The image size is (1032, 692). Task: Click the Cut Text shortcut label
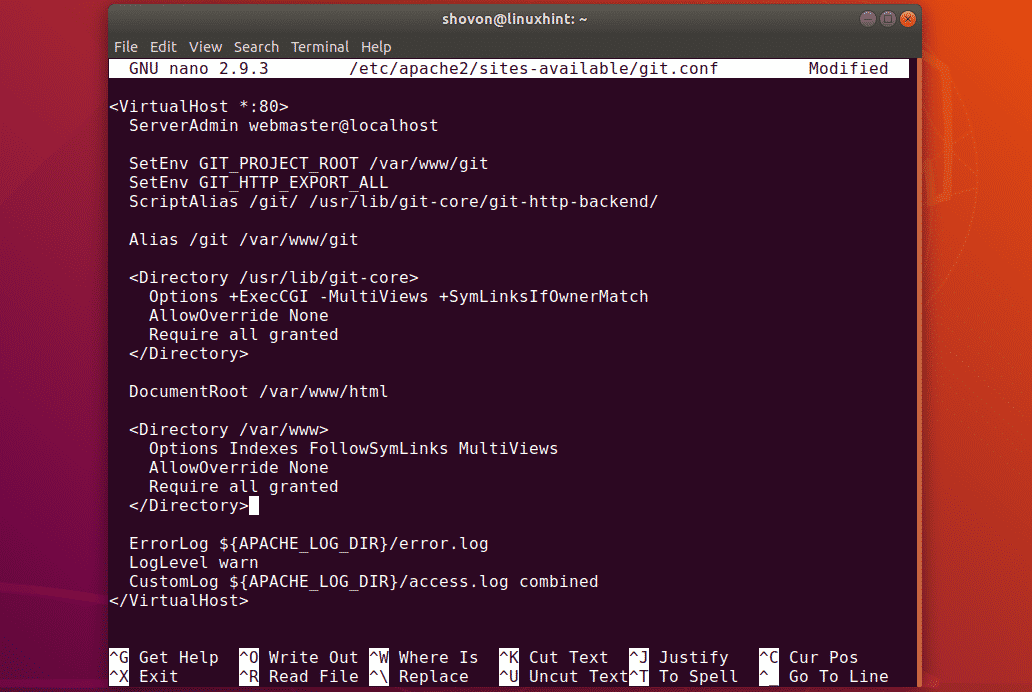tap(568, 657)
